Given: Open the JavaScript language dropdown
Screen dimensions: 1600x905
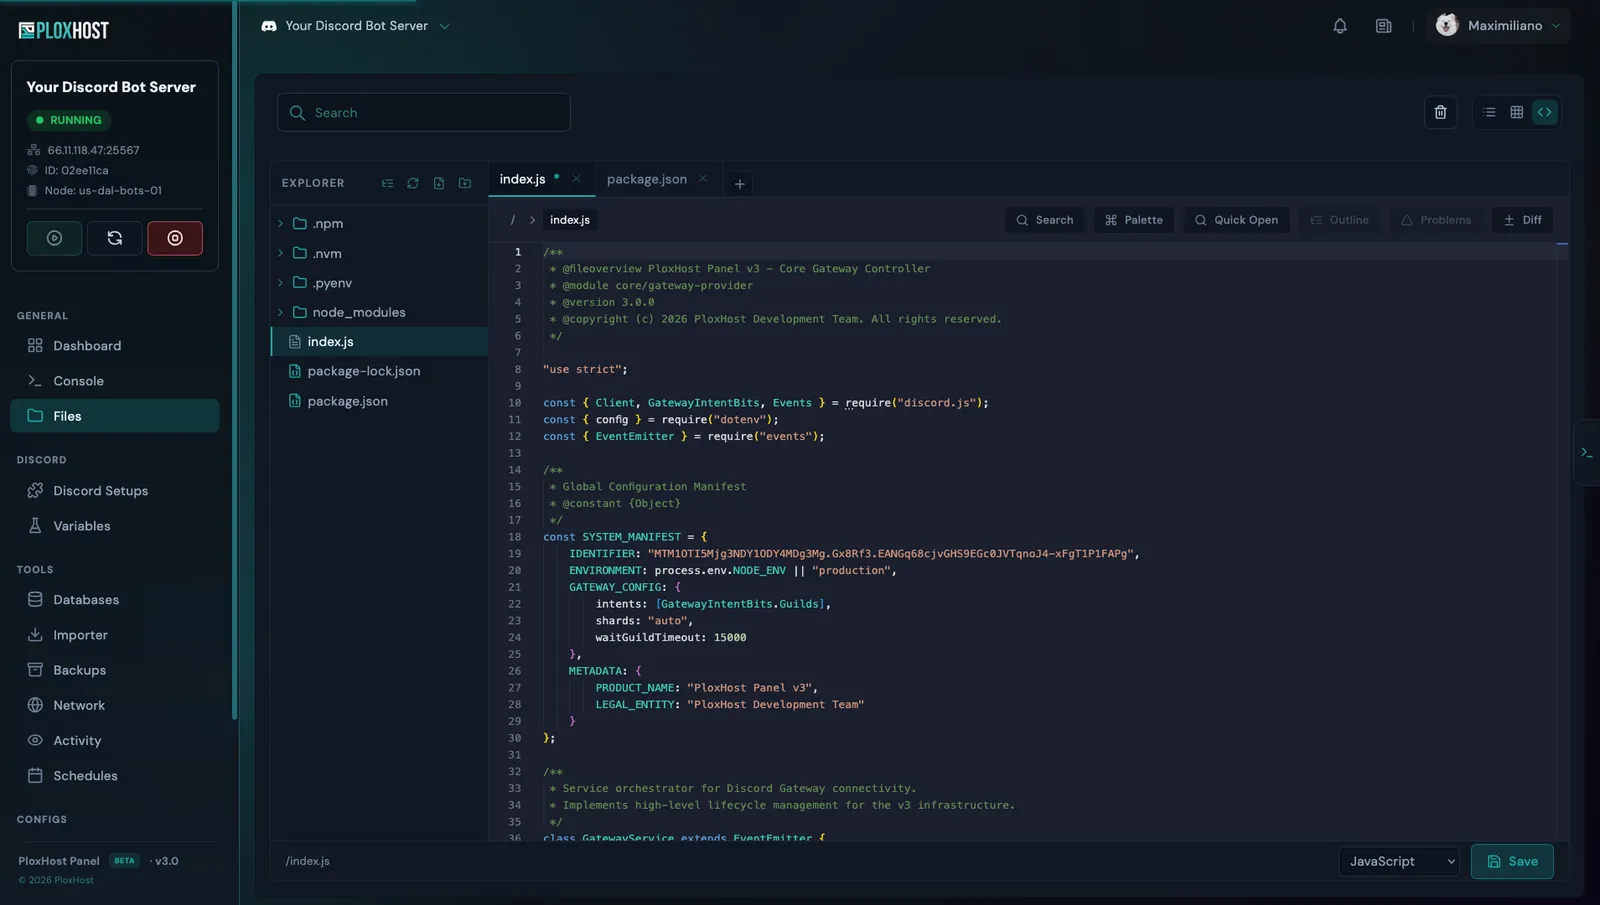Looking at the screenshot, I should (x=1399, y=861).
